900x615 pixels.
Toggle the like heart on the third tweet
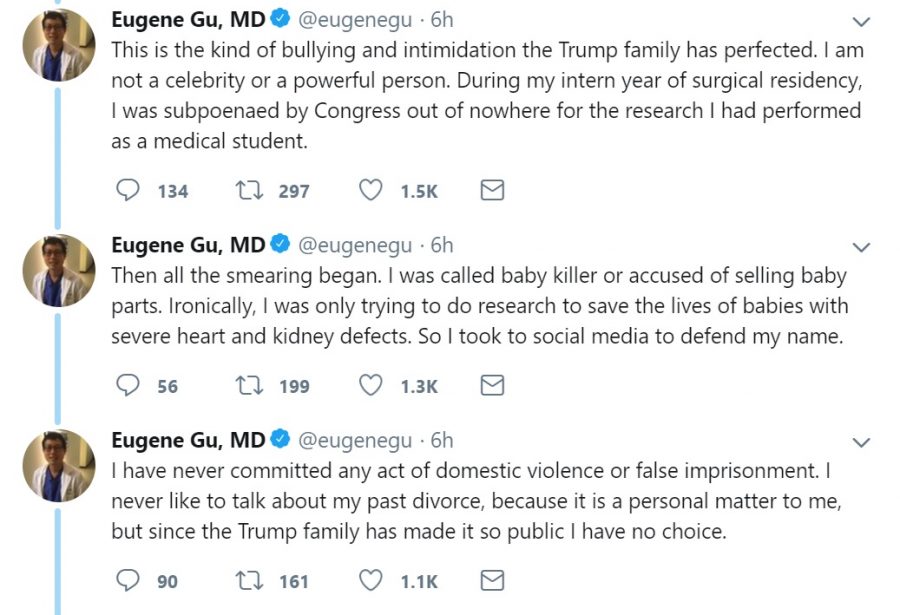point(370,579)
